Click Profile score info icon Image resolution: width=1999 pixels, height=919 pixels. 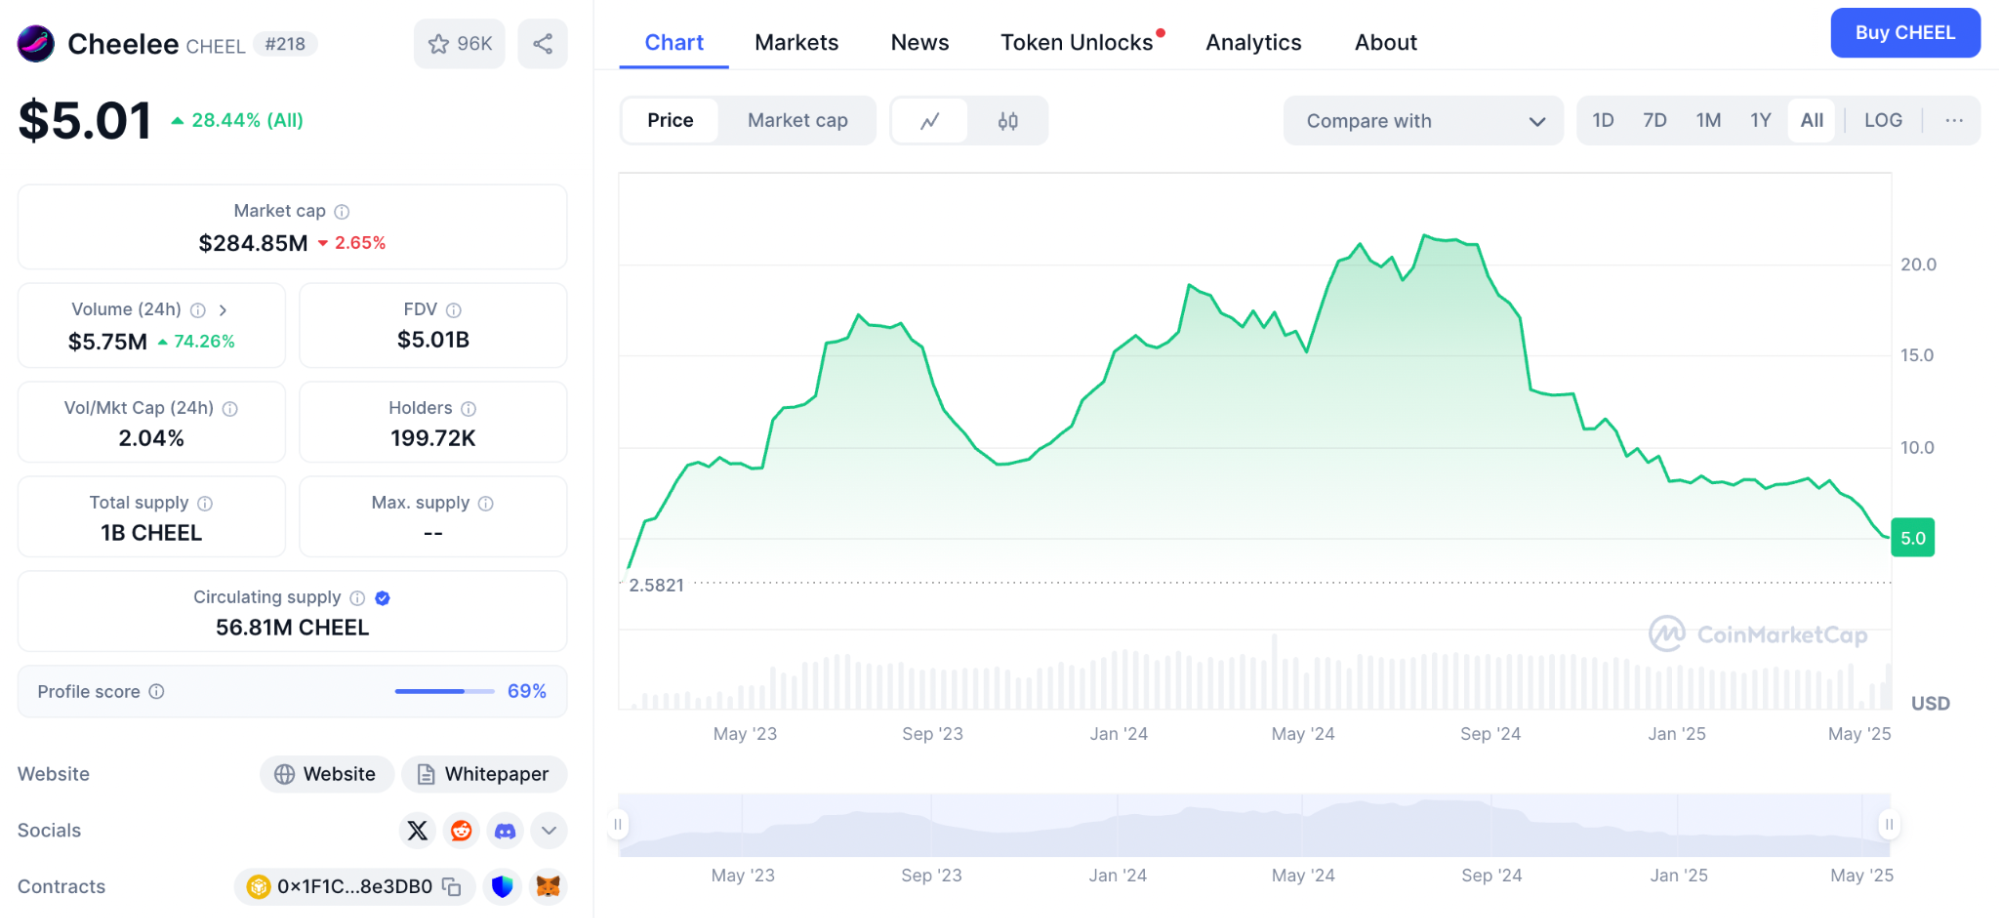[x=157, y=691]
